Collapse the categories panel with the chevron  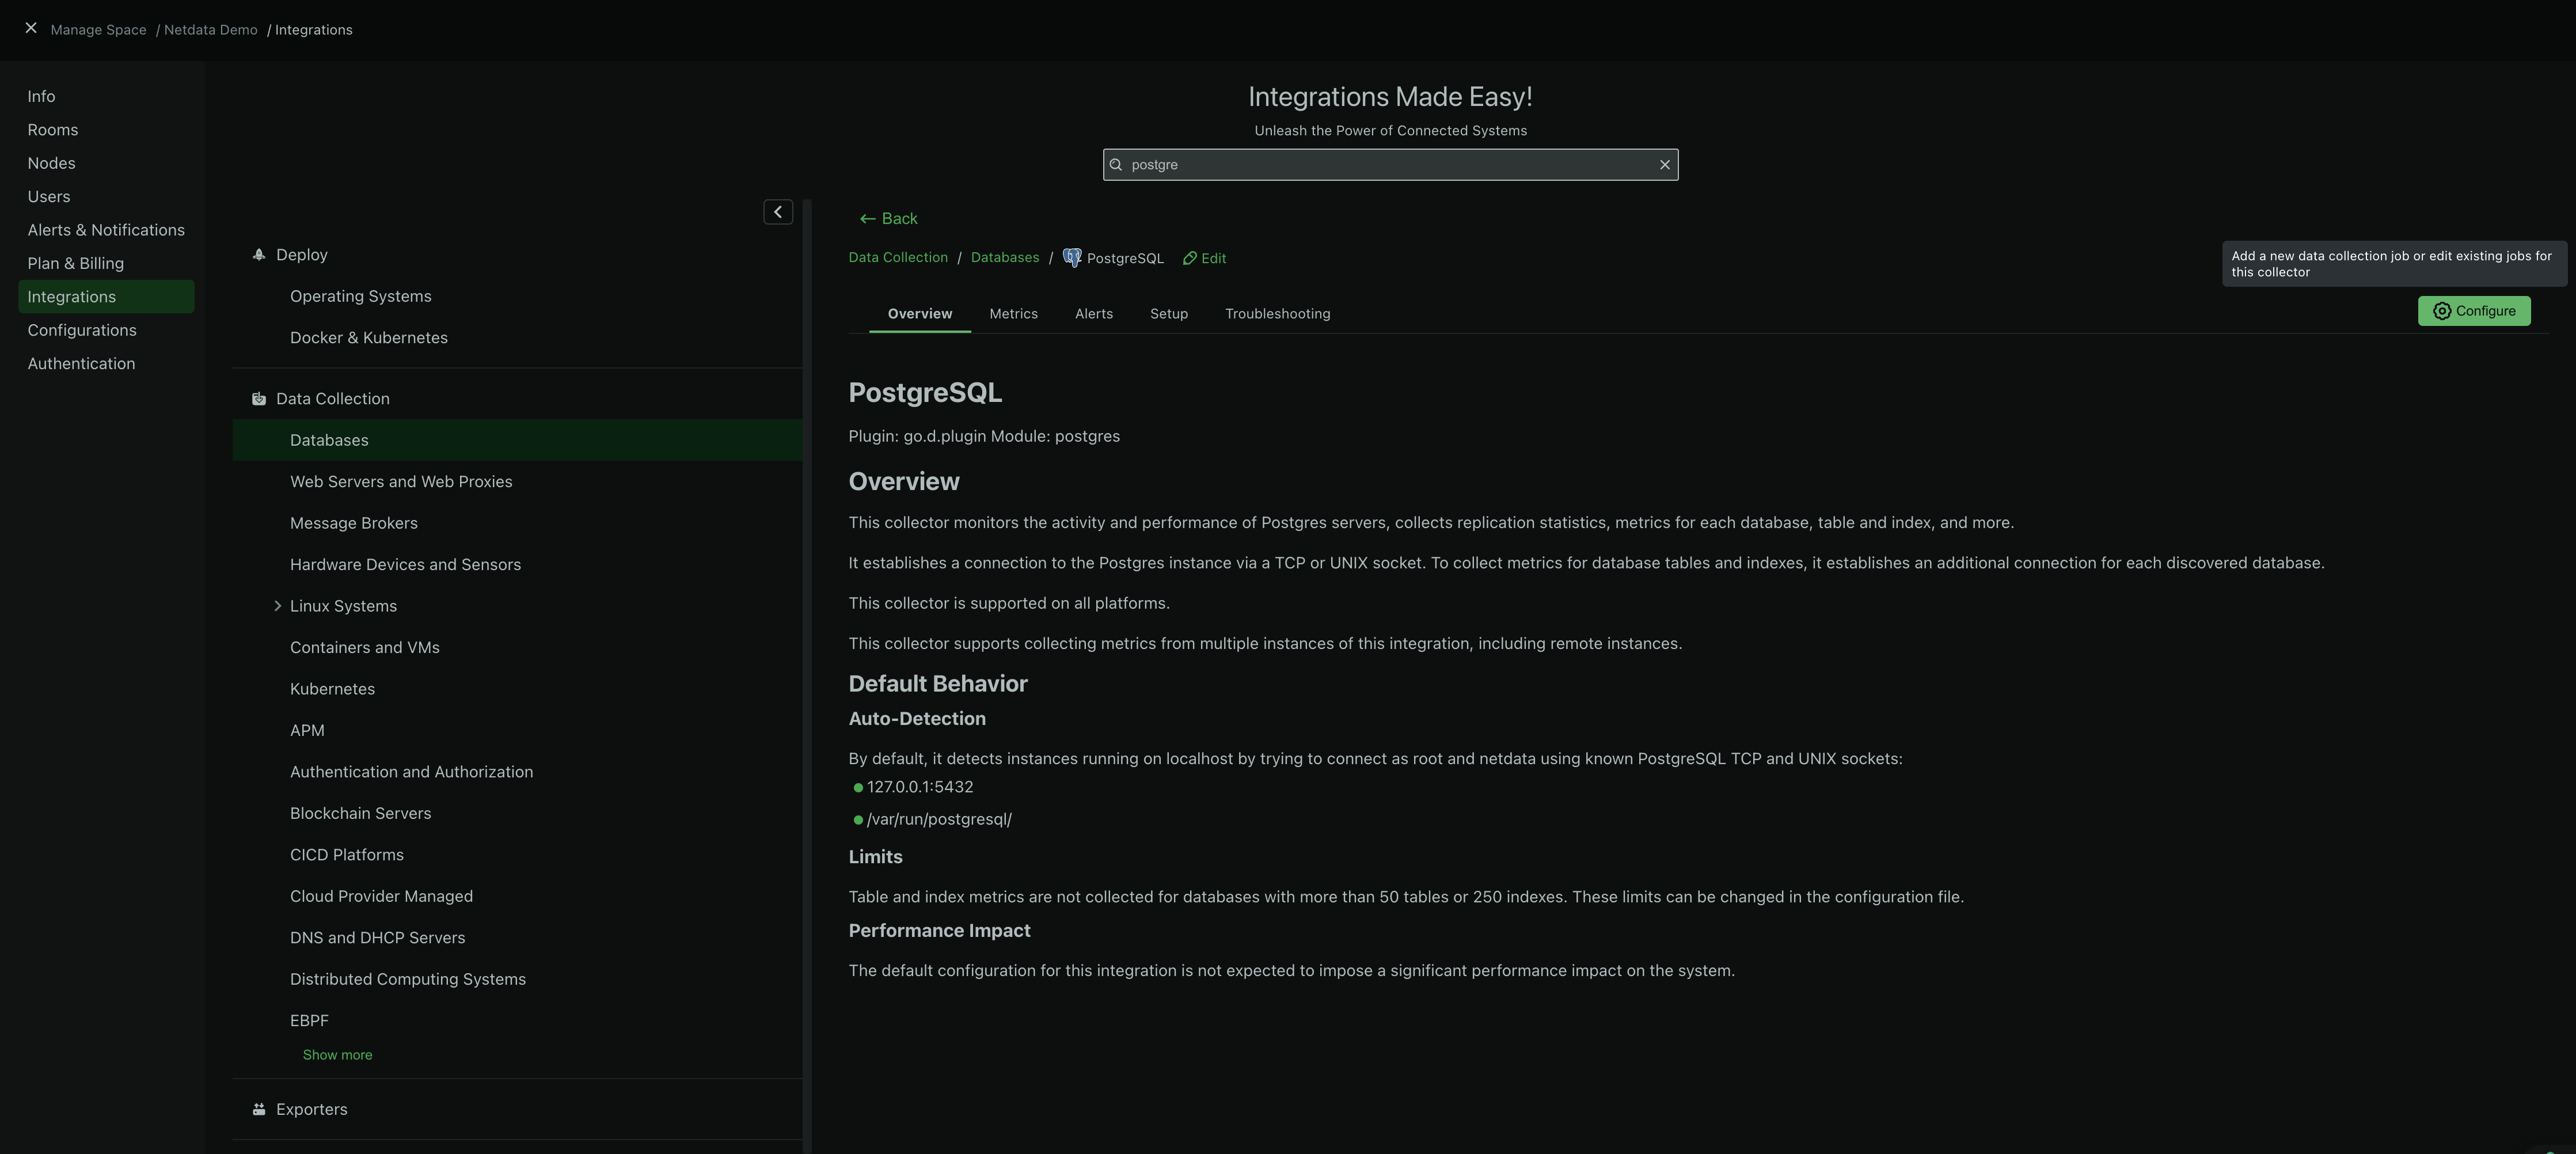(x=777, y=211)
